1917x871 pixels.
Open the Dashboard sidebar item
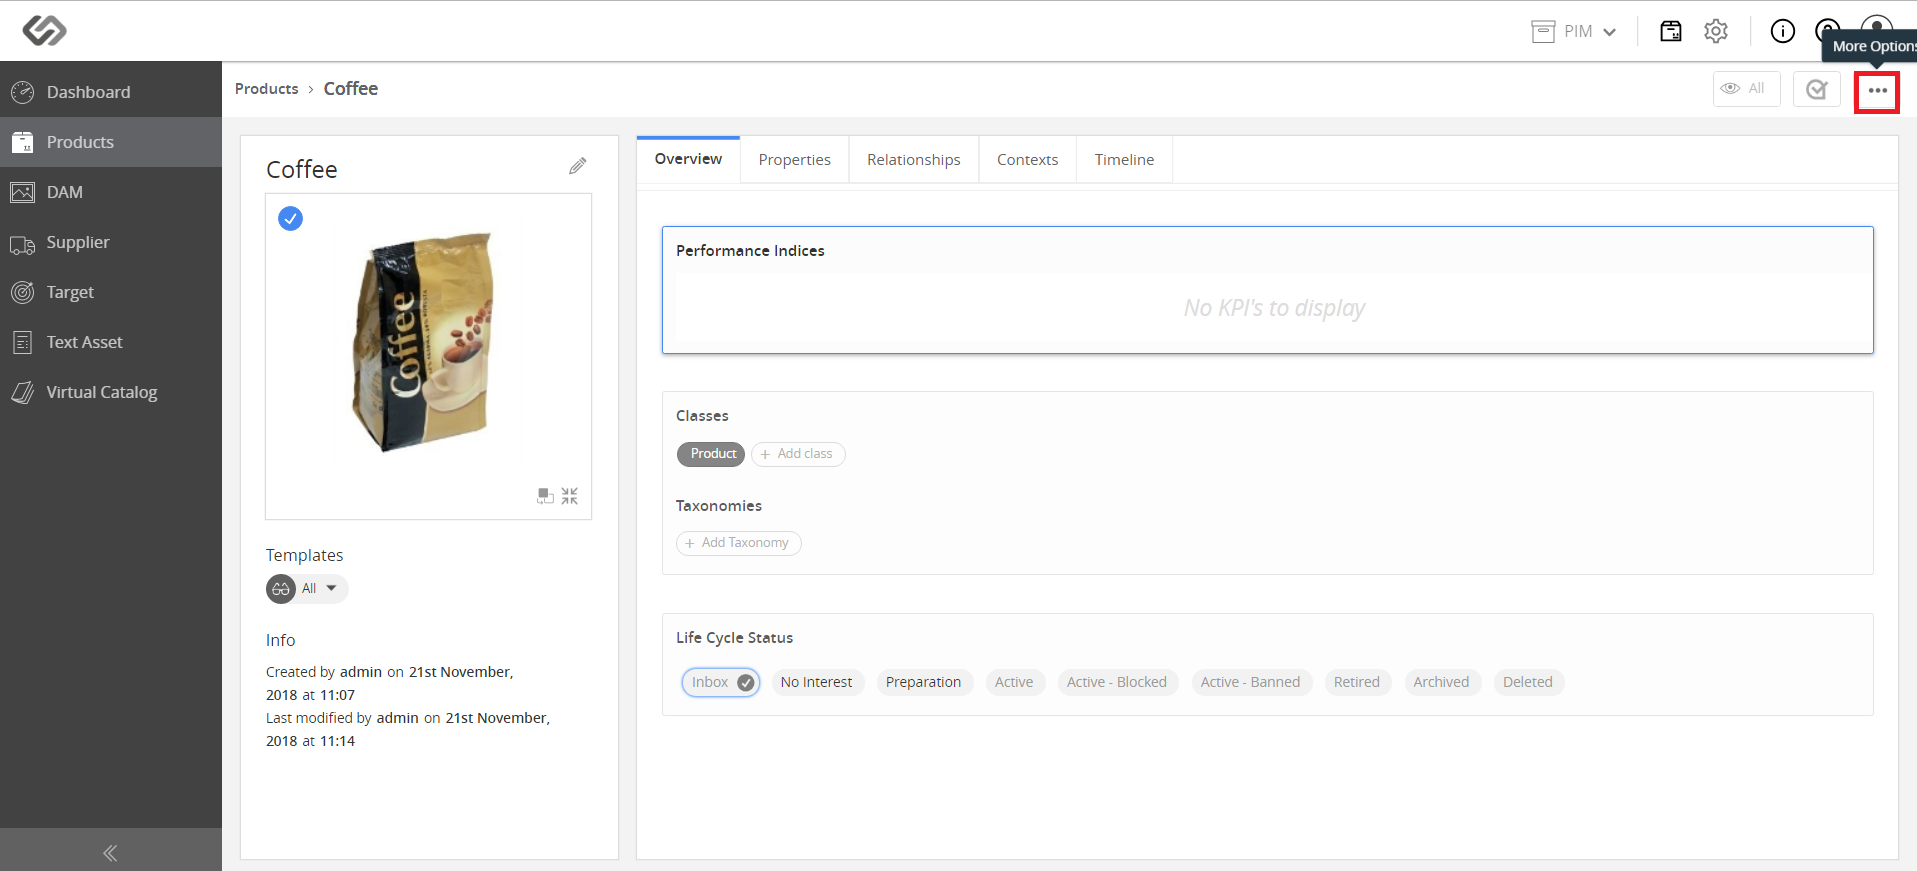click(111, 92)
